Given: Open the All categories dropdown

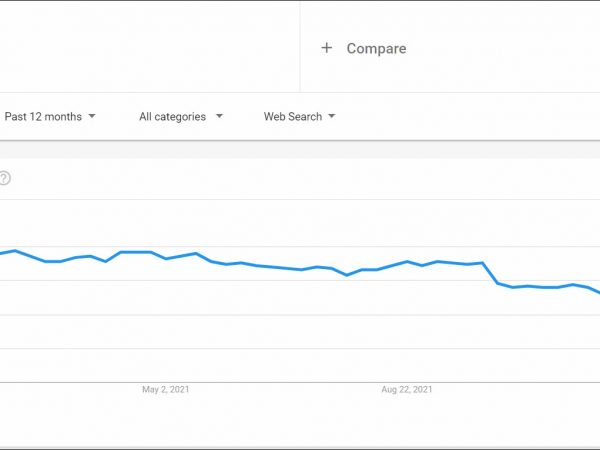Looking at the screenshot, I should (x=173, y=117).
